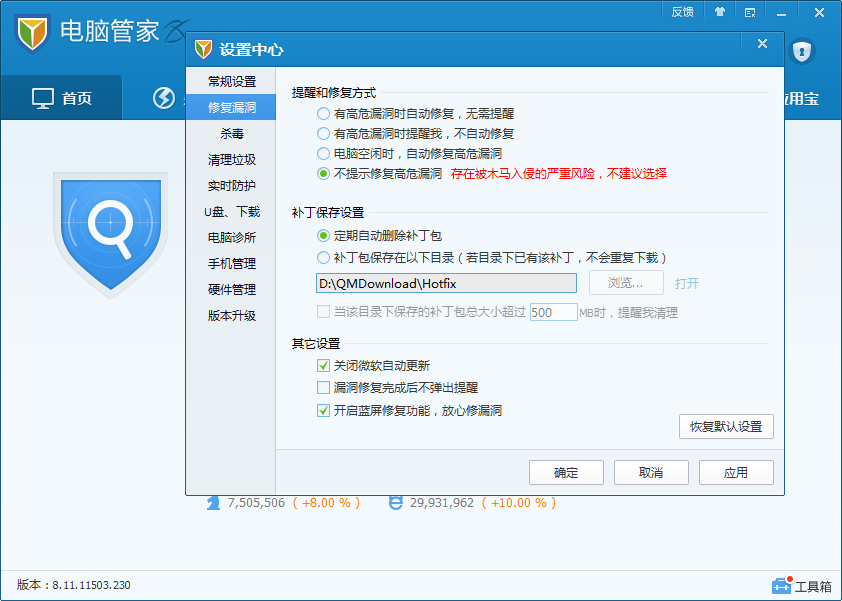Close the 设置中心 dialog
Screen dimensions: 842x601
pos(762,44)
